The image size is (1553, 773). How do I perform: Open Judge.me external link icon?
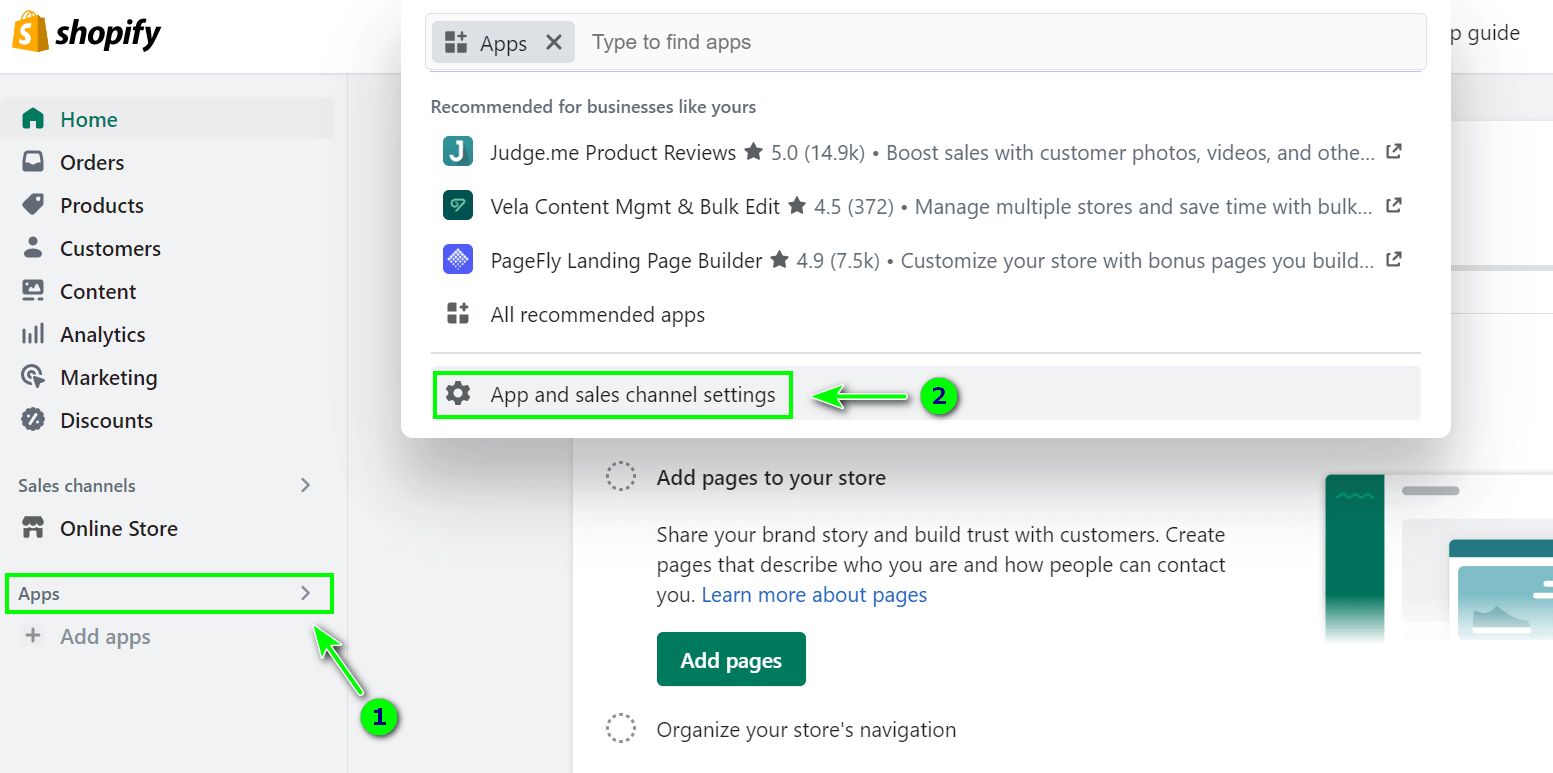coord(1393,152)
